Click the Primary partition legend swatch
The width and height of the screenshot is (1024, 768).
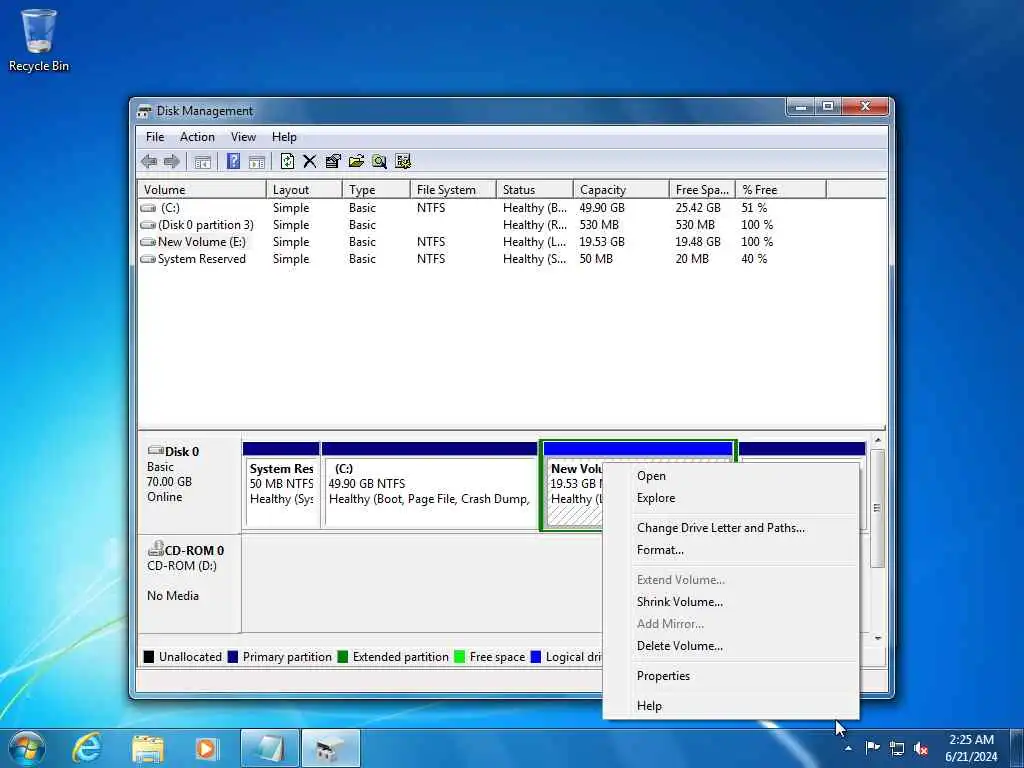coord(232,657)
